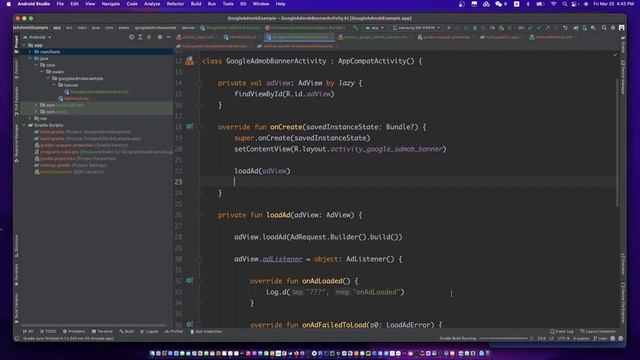This screenshot has height=360, width=640.
Task: Open Device Manager side tab
Action: pos(623,78)
